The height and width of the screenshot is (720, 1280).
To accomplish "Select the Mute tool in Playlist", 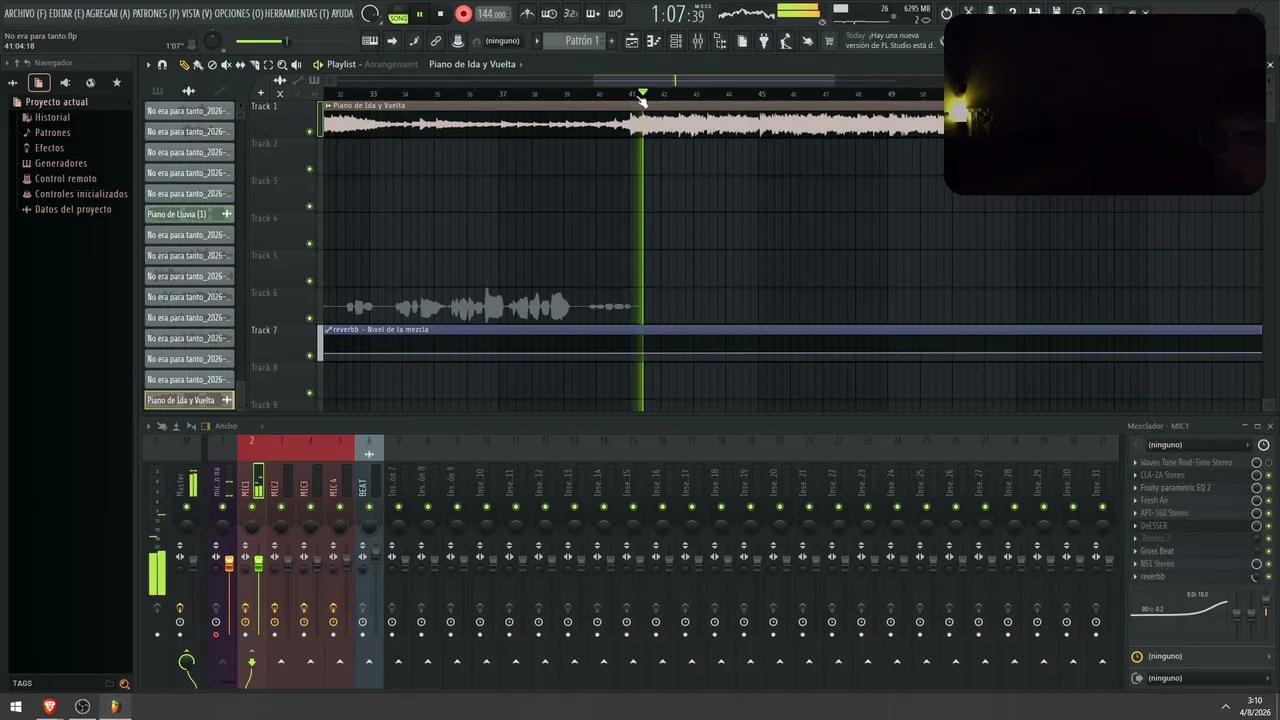I will click(226, 65).
